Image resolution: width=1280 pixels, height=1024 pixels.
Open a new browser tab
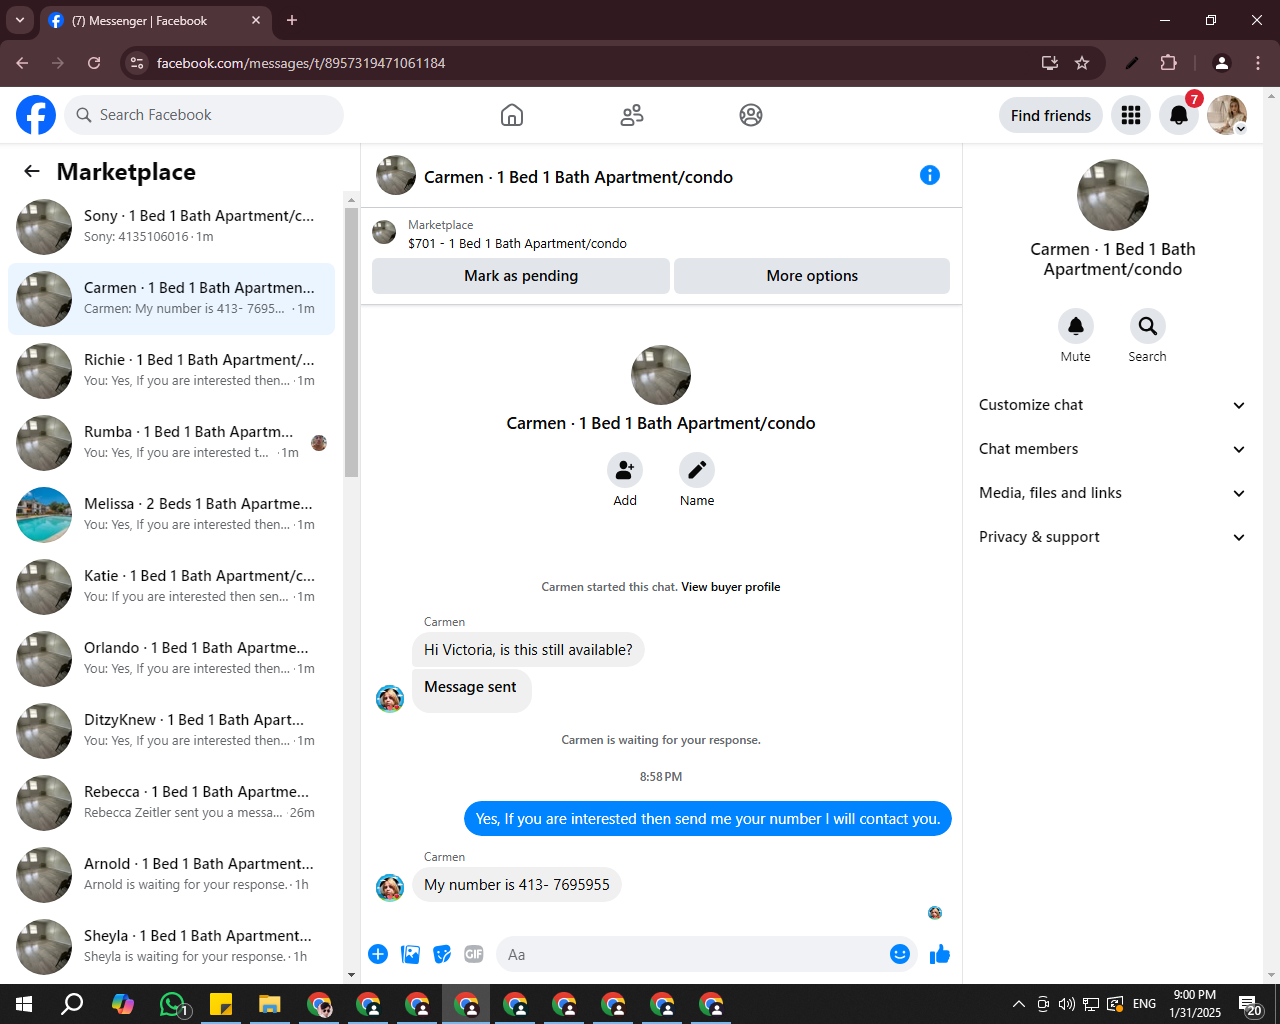pyautogui.click(x=292, y=20)
